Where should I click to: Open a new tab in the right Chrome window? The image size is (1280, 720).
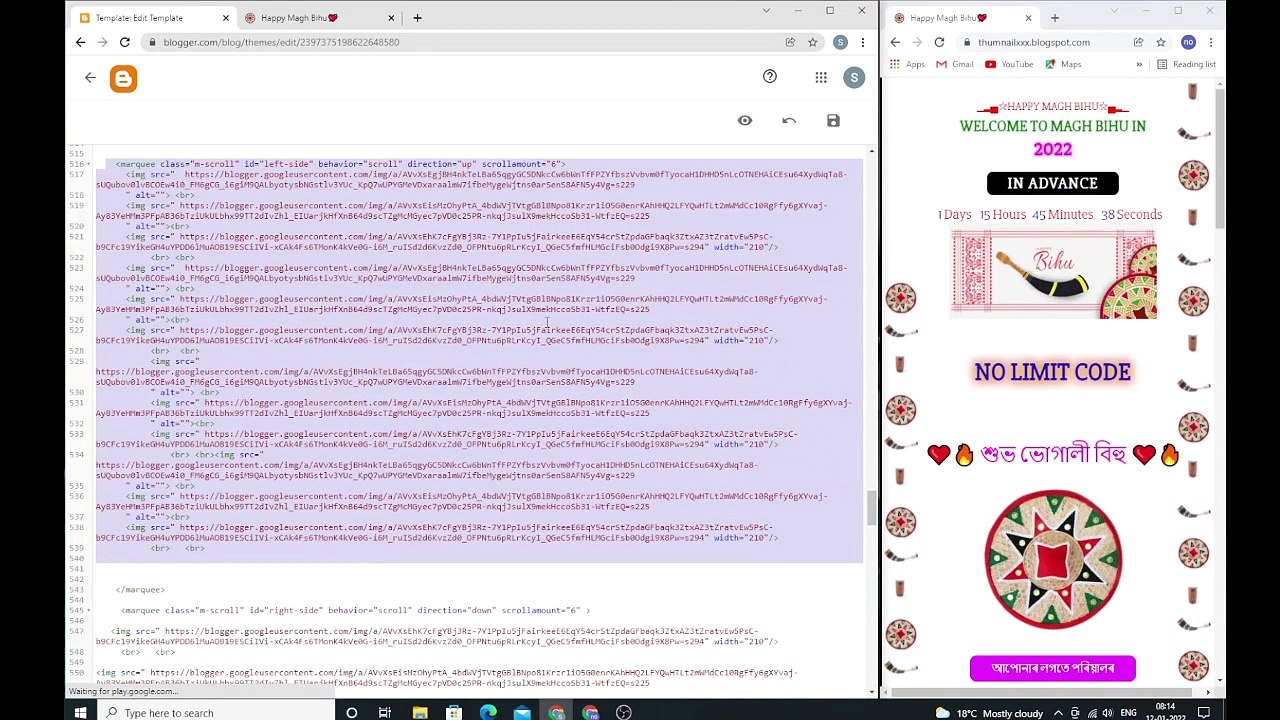click(x=1054, y=18)
